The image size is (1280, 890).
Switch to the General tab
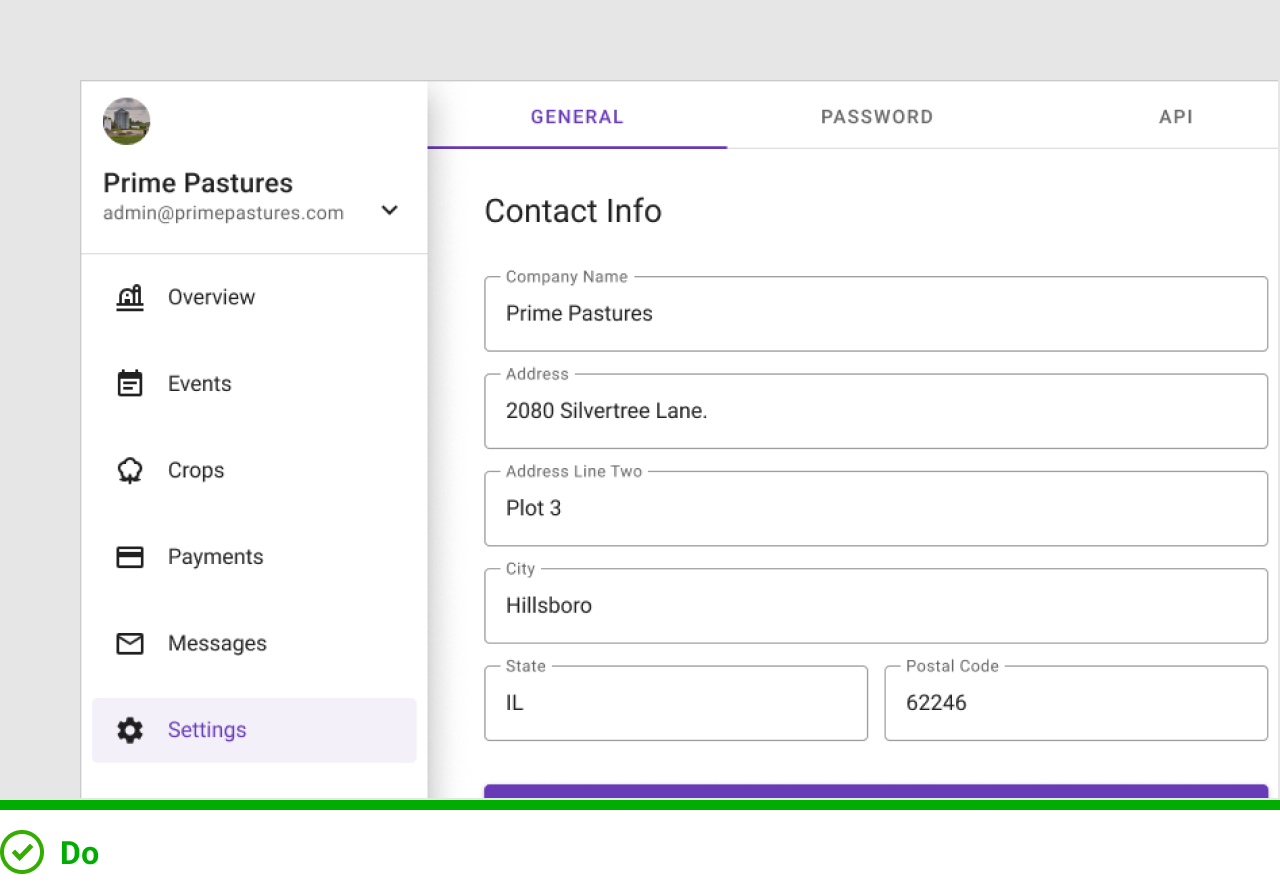click(x=577, y=117)
